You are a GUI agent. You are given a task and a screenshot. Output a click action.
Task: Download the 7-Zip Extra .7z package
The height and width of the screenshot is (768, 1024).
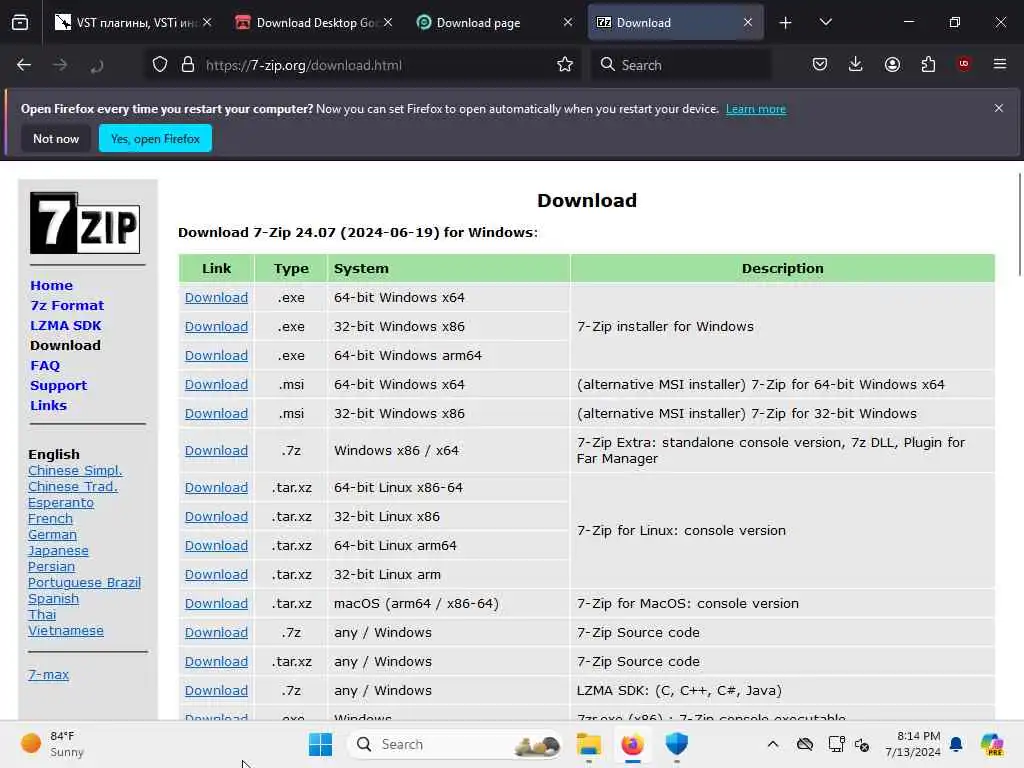(216, 451)
